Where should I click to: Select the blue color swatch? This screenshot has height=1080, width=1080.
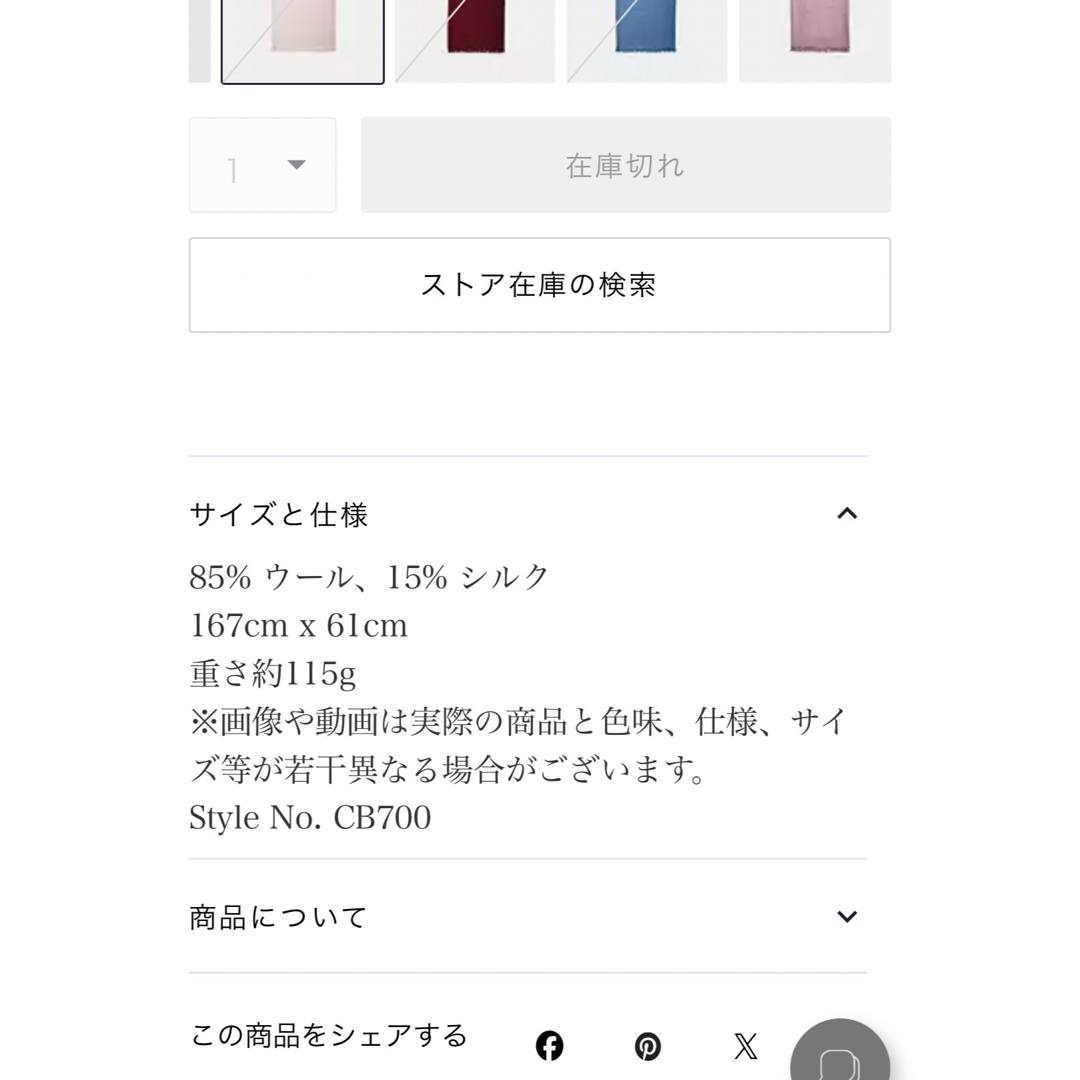(647, 41)
